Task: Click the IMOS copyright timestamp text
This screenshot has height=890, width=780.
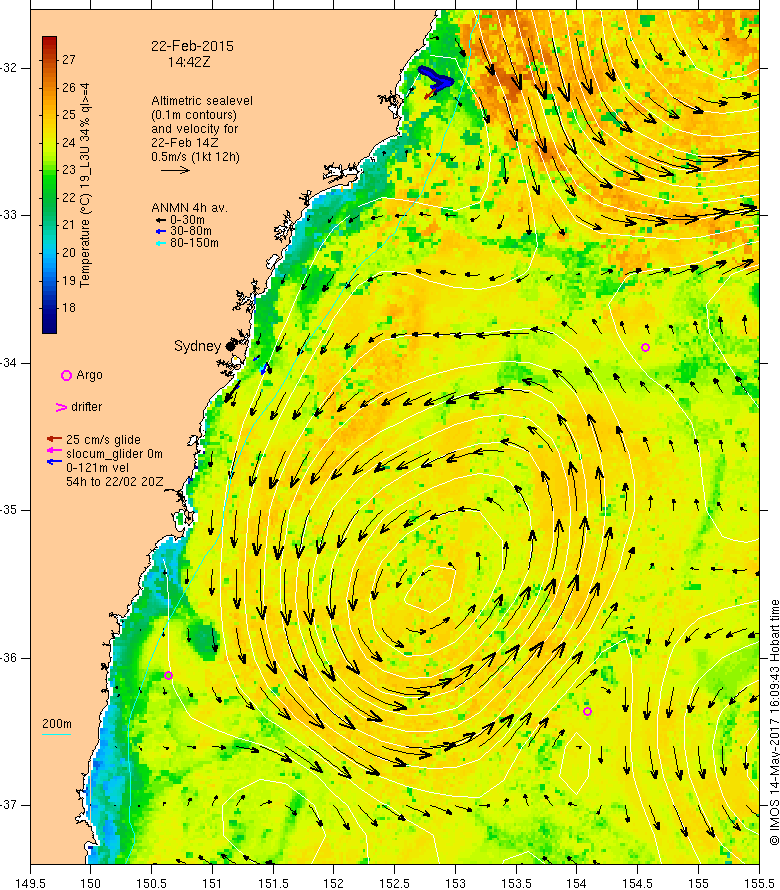Action: coord(774,722)
